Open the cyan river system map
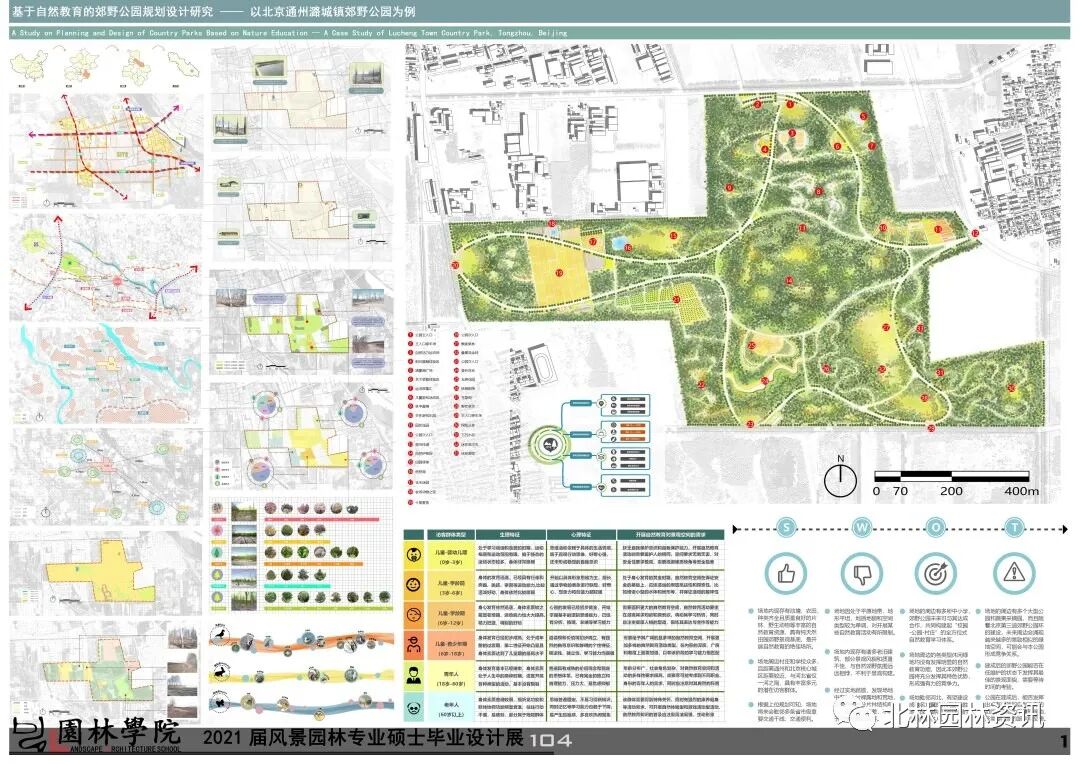1080x764 pixels. pos(106,374)
